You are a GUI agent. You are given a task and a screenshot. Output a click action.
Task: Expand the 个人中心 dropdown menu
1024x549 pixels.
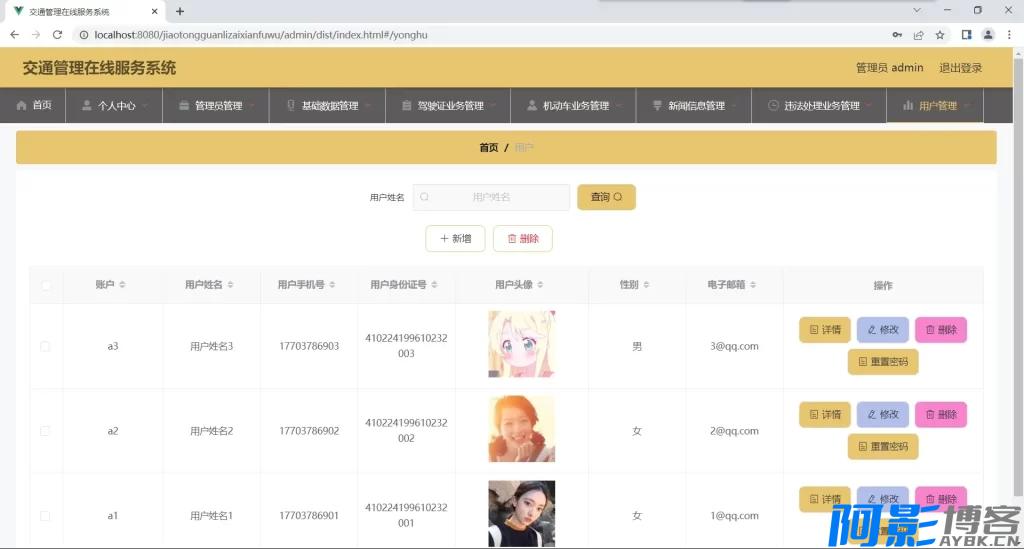coord(115,105)
